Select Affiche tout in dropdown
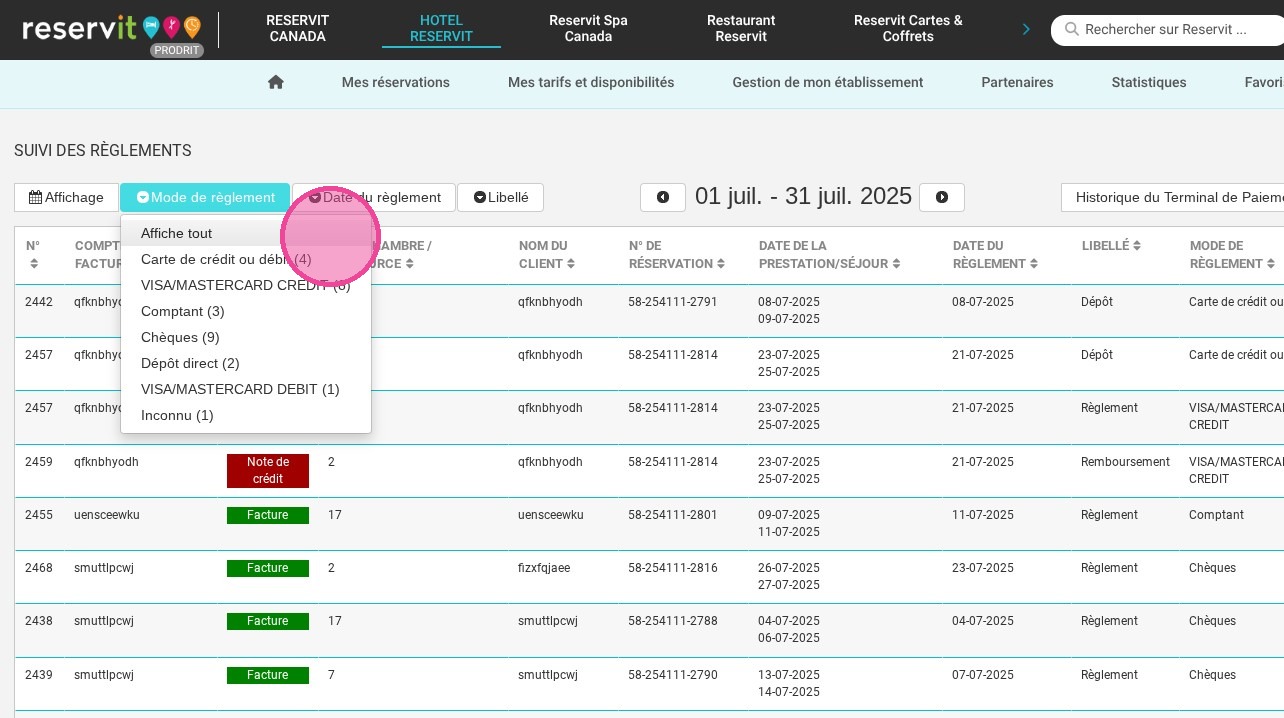1284x718 pixels. [x=246, y=233]
